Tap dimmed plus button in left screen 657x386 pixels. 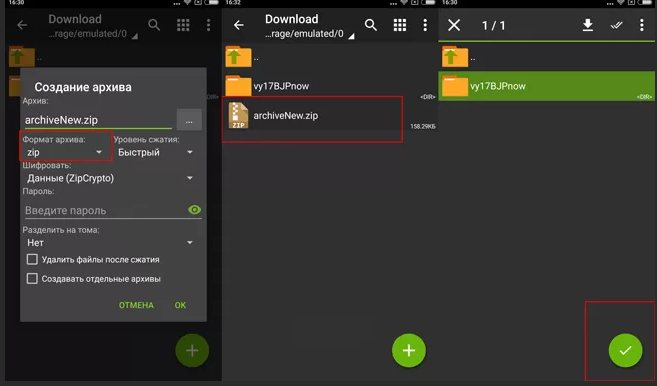tap(192, 350)
